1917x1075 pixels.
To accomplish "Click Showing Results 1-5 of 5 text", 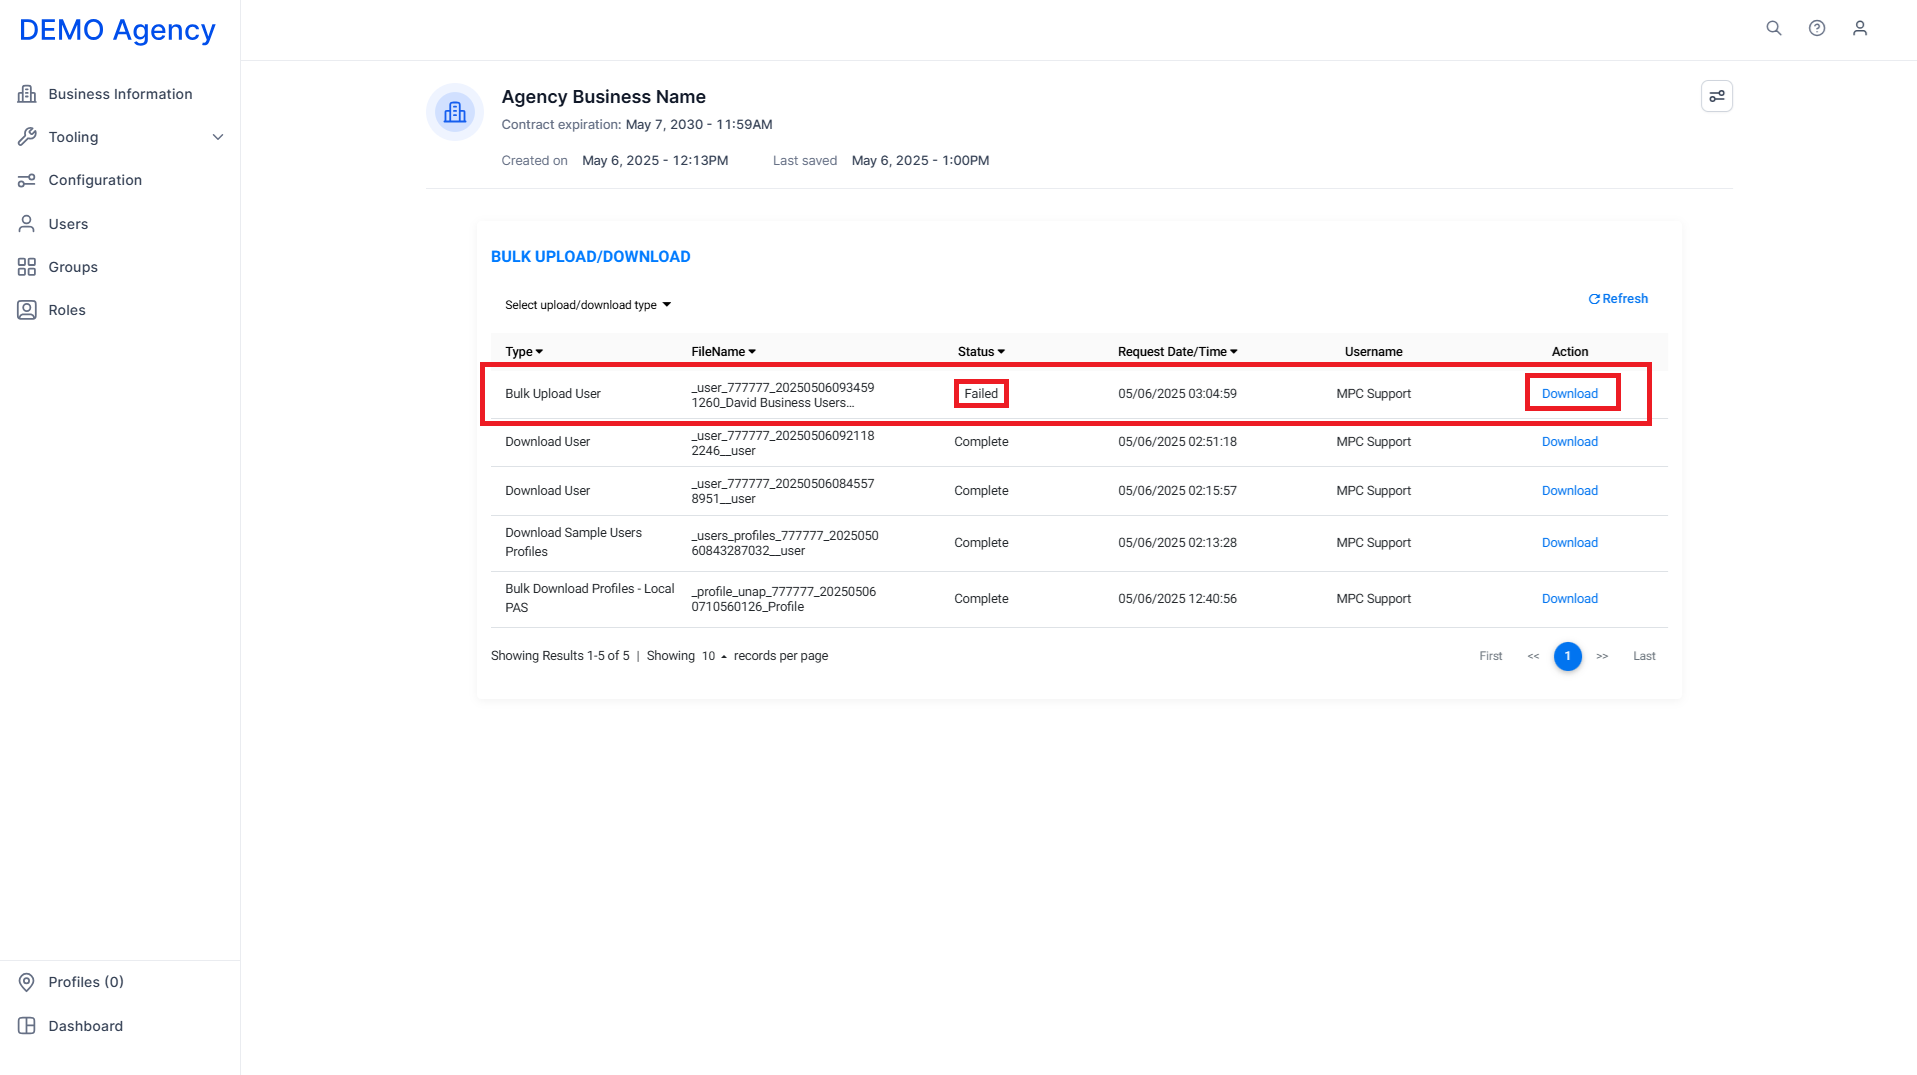I will point(560,656).
